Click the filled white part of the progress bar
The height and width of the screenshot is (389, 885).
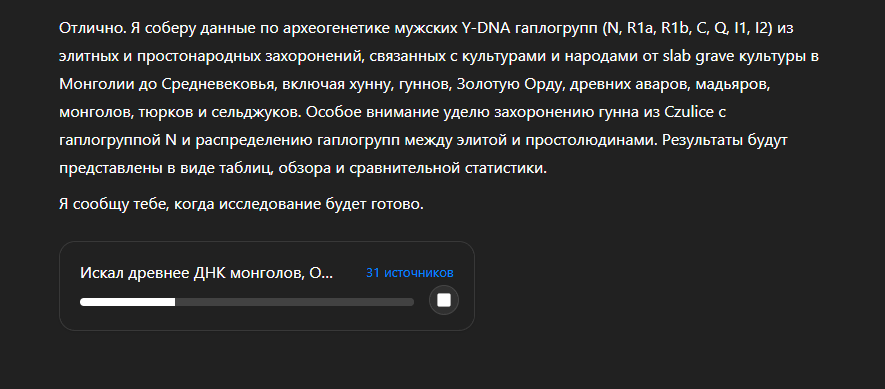pos(128,302)
